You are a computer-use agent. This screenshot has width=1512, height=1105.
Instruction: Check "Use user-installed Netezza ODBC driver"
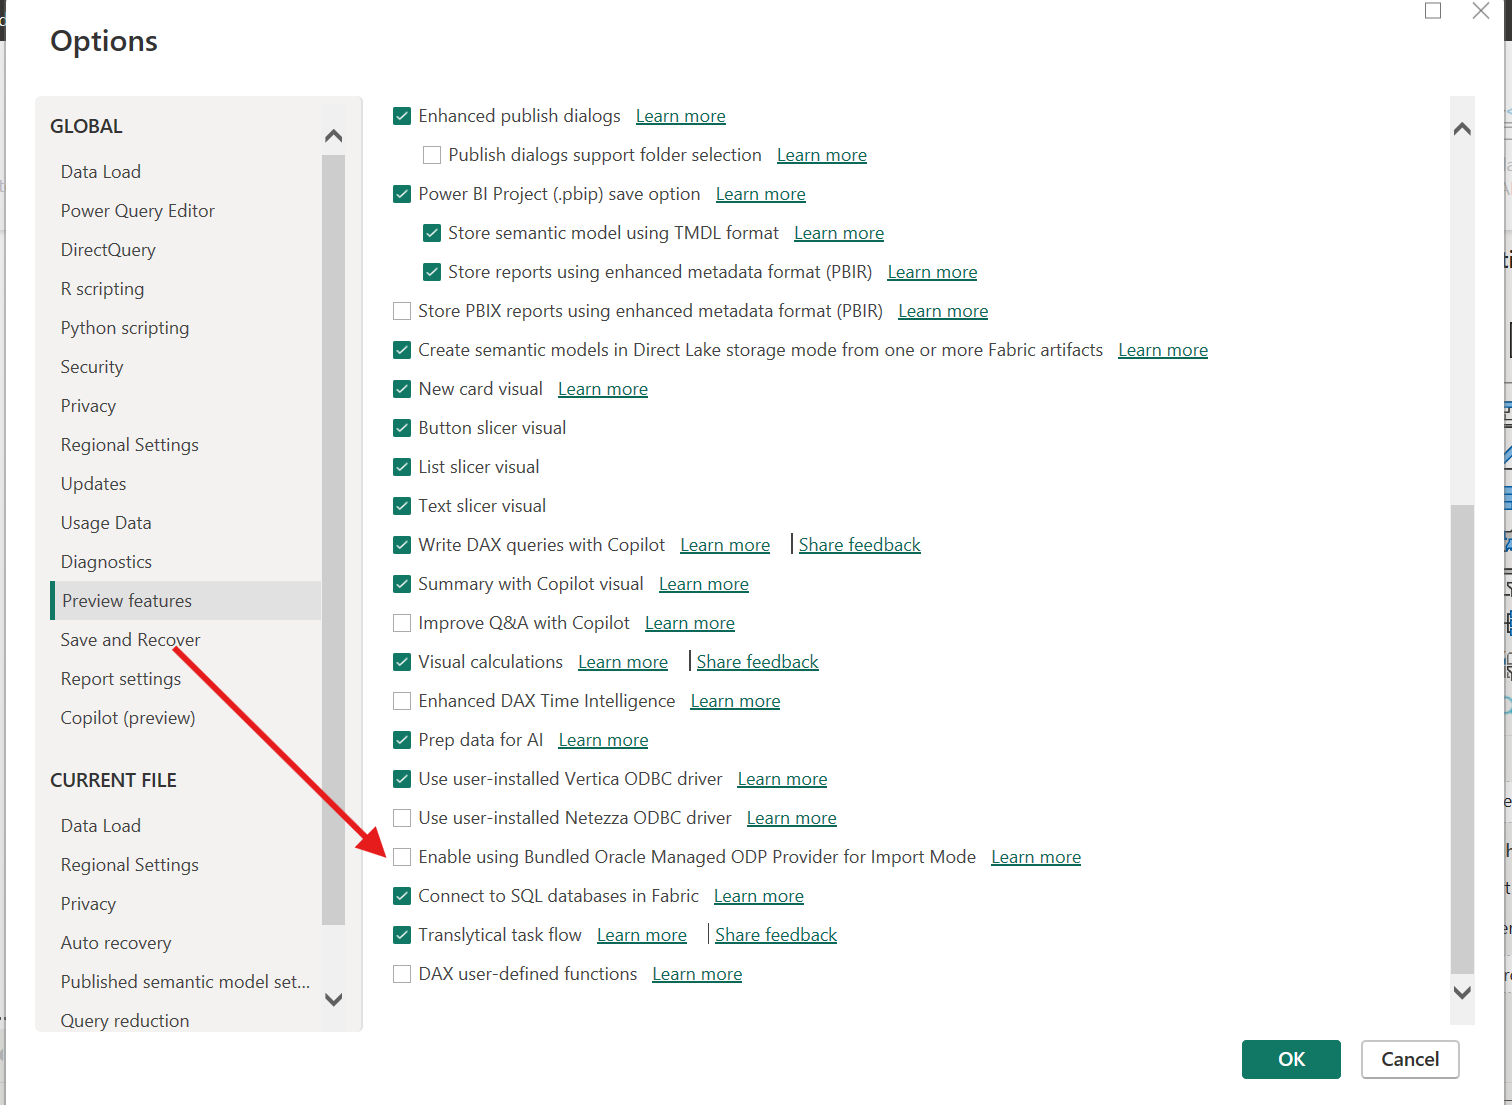[x=402, y=817]
